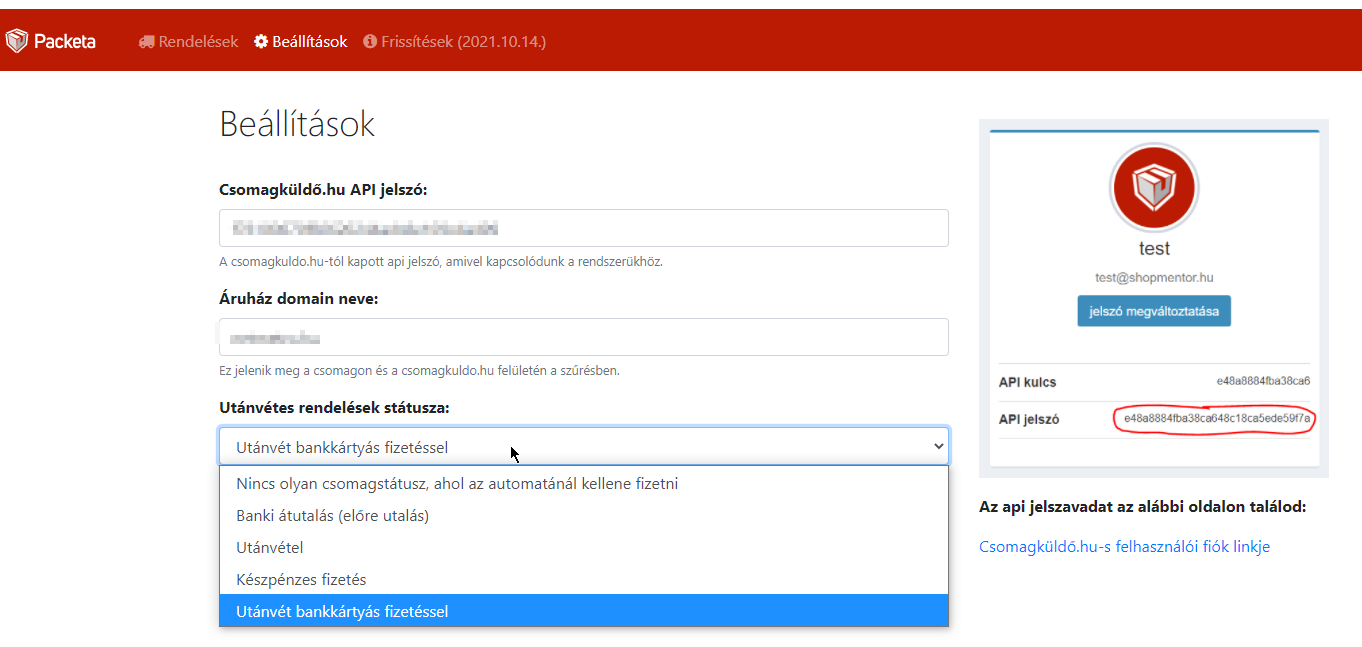Open the Beállítások menu item
Screen dimensions: 1362x647
click(x=301, y=42)
